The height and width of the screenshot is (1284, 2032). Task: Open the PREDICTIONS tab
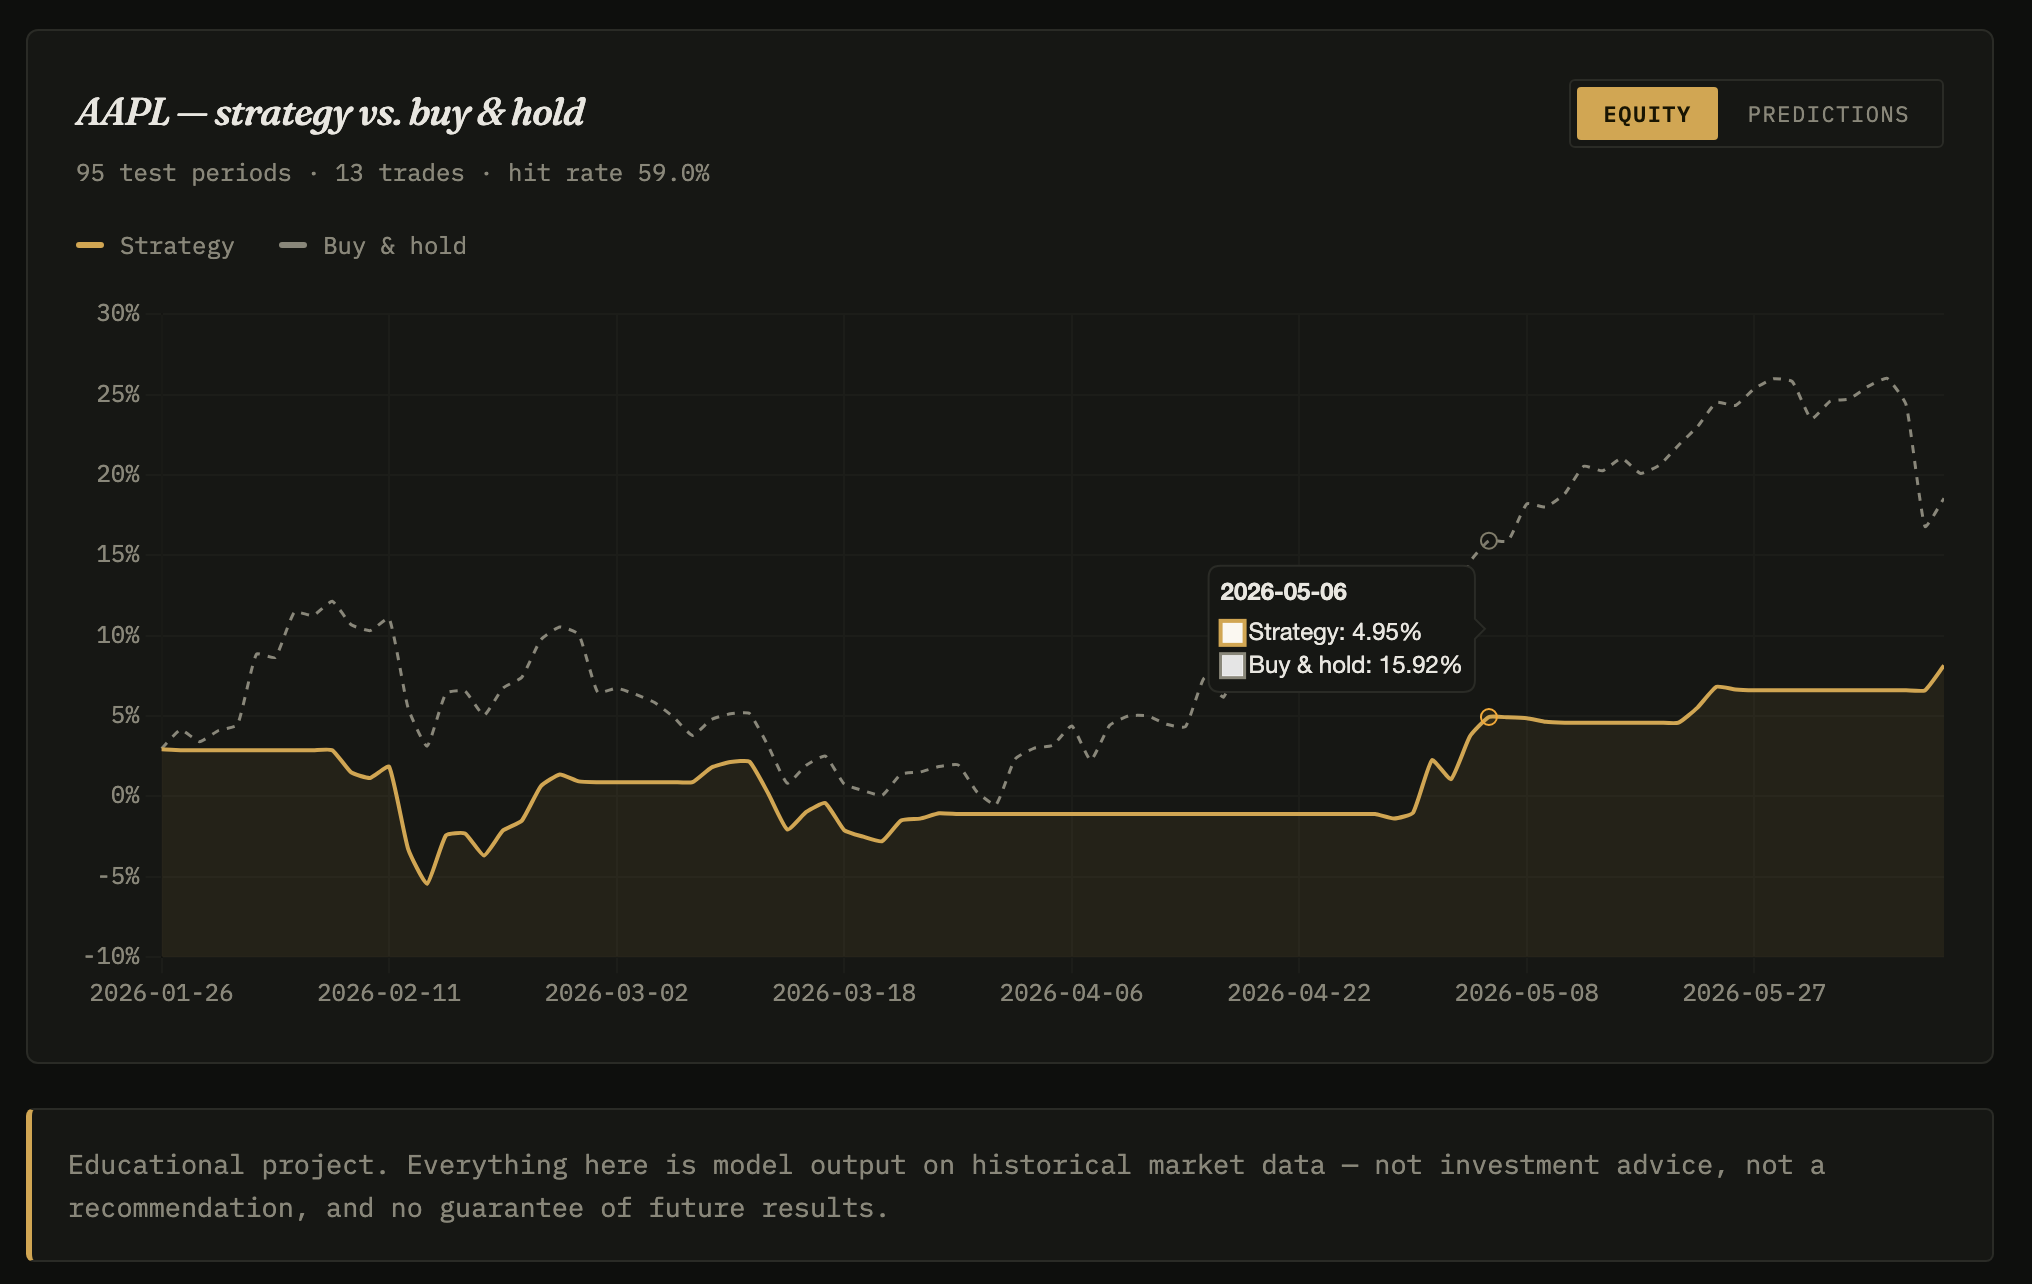(x=1828, y=114)
